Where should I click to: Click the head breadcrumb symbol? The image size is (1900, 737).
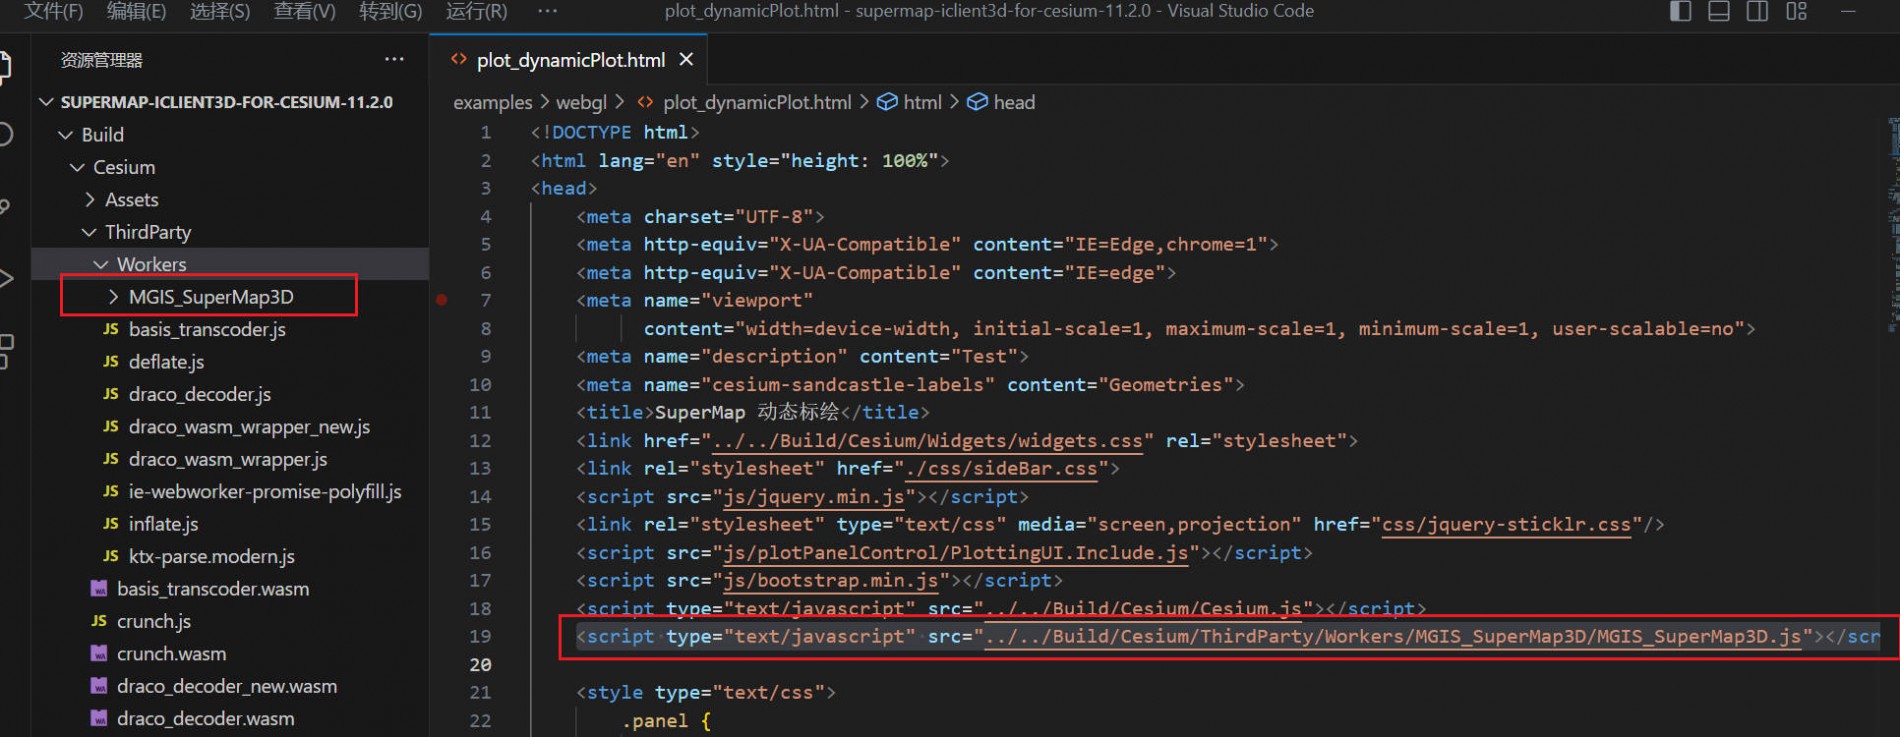1013,102
